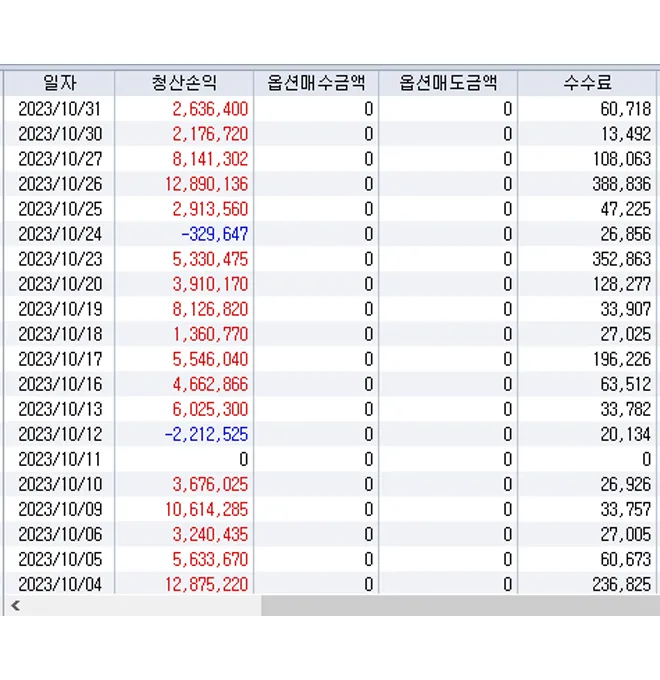Image resolution: width=660 pixels, height=680 pixels.
Task: Click fee value 20,134
Action: click(x=626, y=435)
